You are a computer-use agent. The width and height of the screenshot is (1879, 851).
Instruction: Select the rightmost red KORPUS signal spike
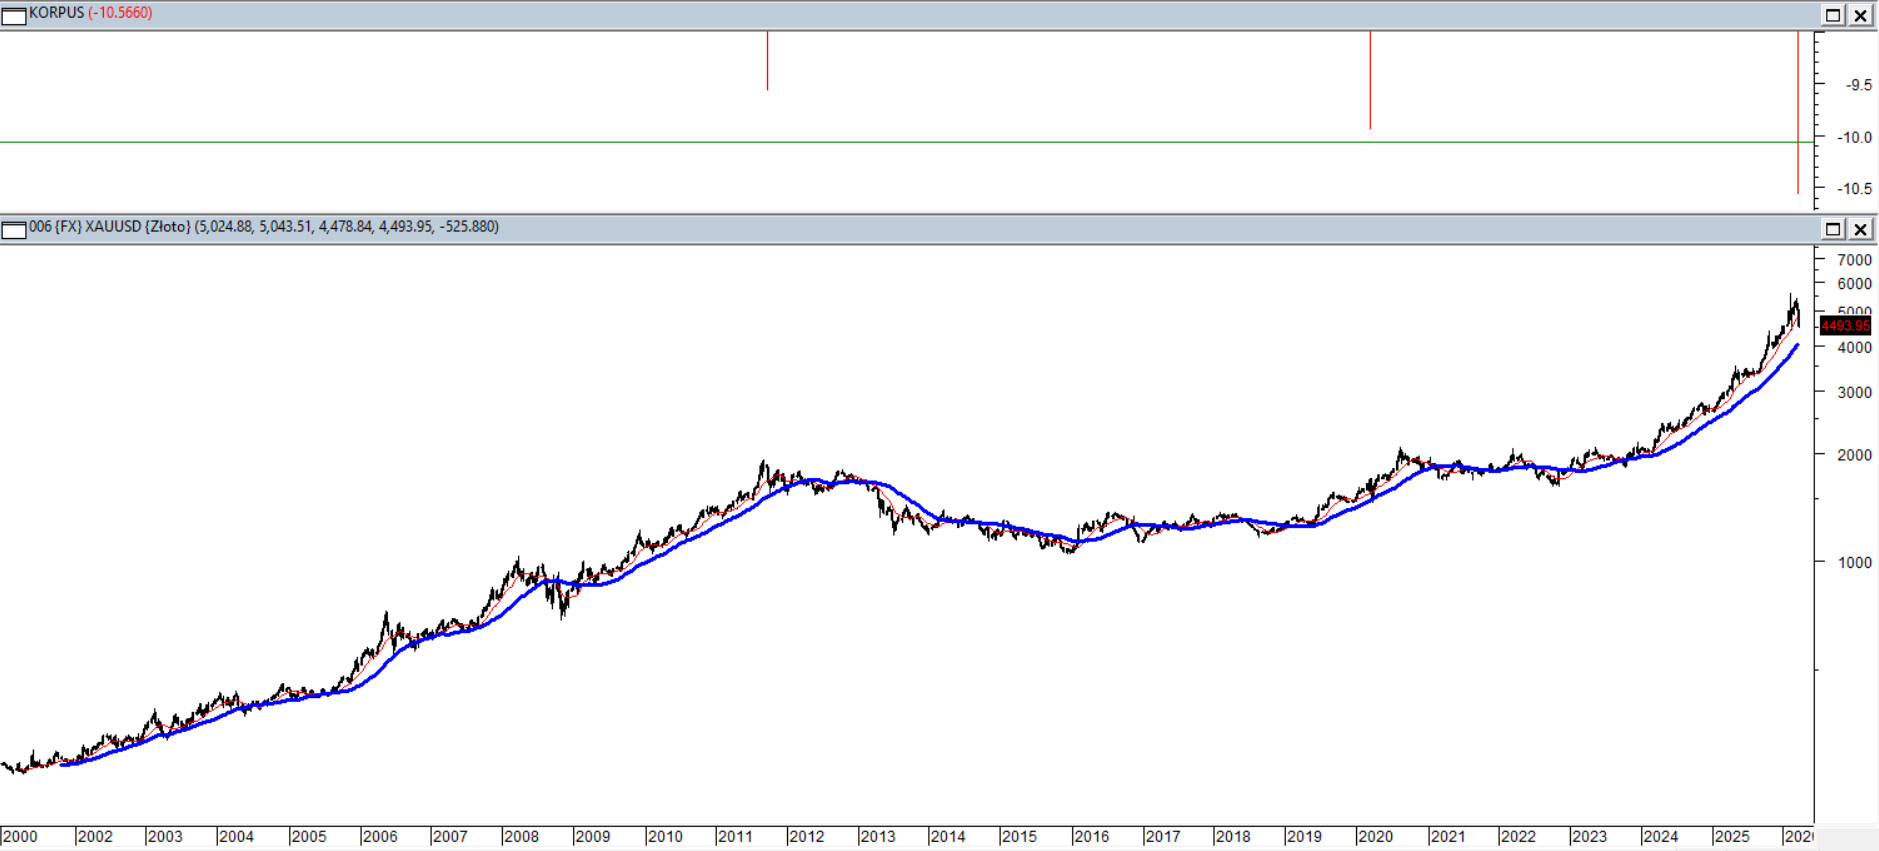(1797, 112)
